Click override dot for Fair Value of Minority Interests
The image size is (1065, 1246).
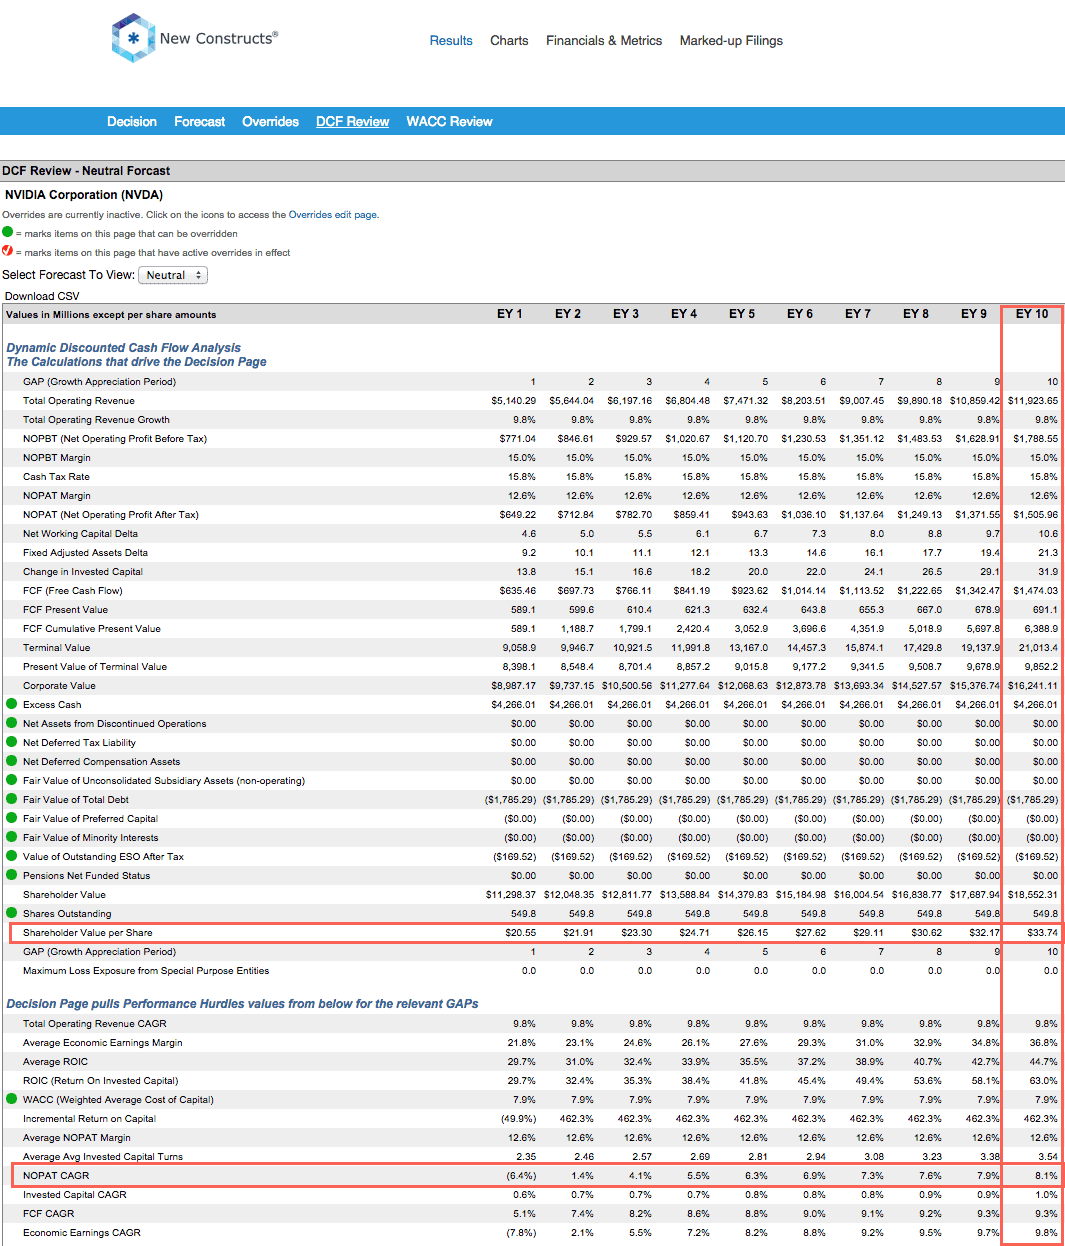(12, 837)
